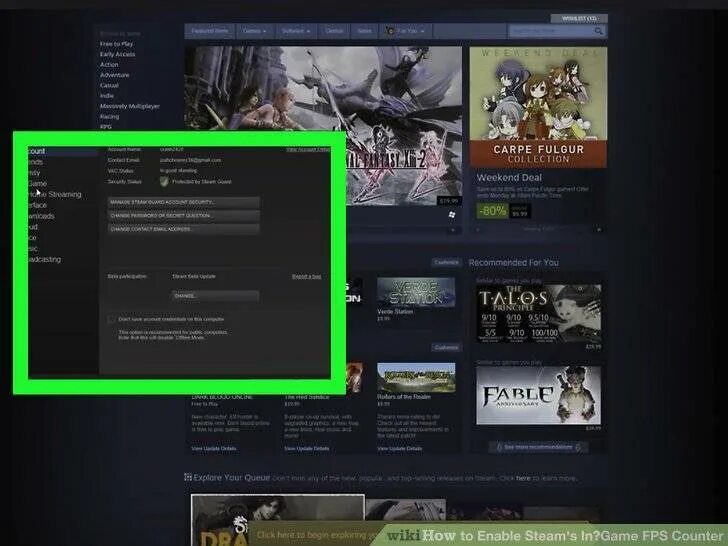Viewport: 728px width, 546px height.
Task: Open the Featured Items tab
Action: tap(210, 31)
